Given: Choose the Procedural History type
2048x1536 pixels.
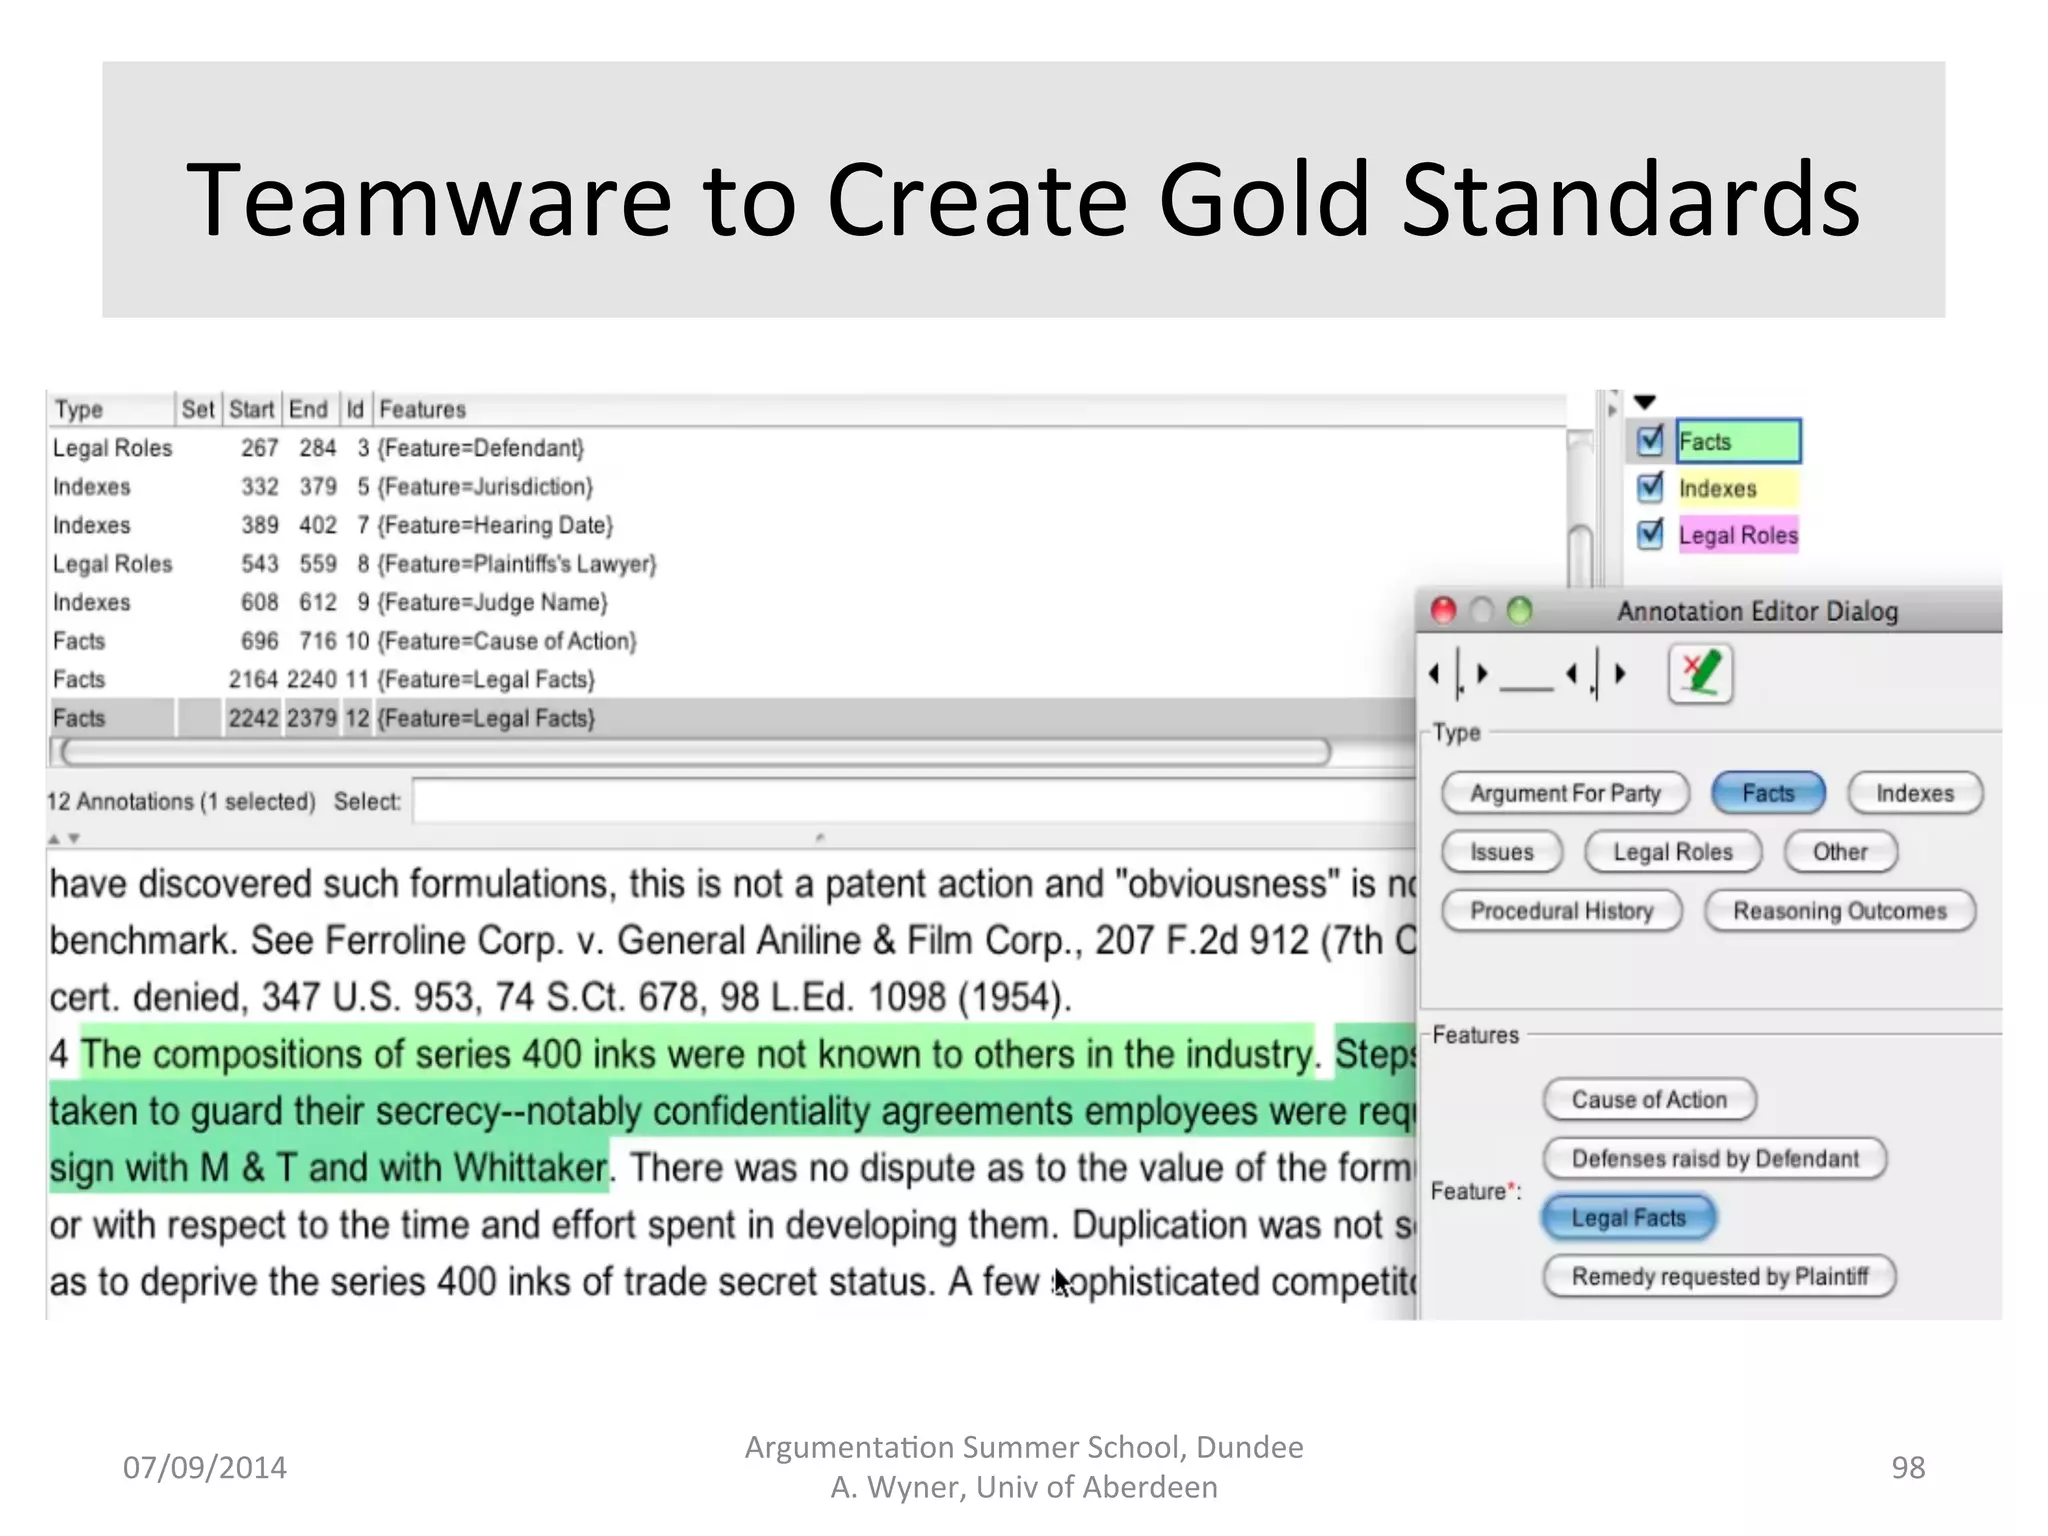Looking at the screenshot, I should [1561, 911].
